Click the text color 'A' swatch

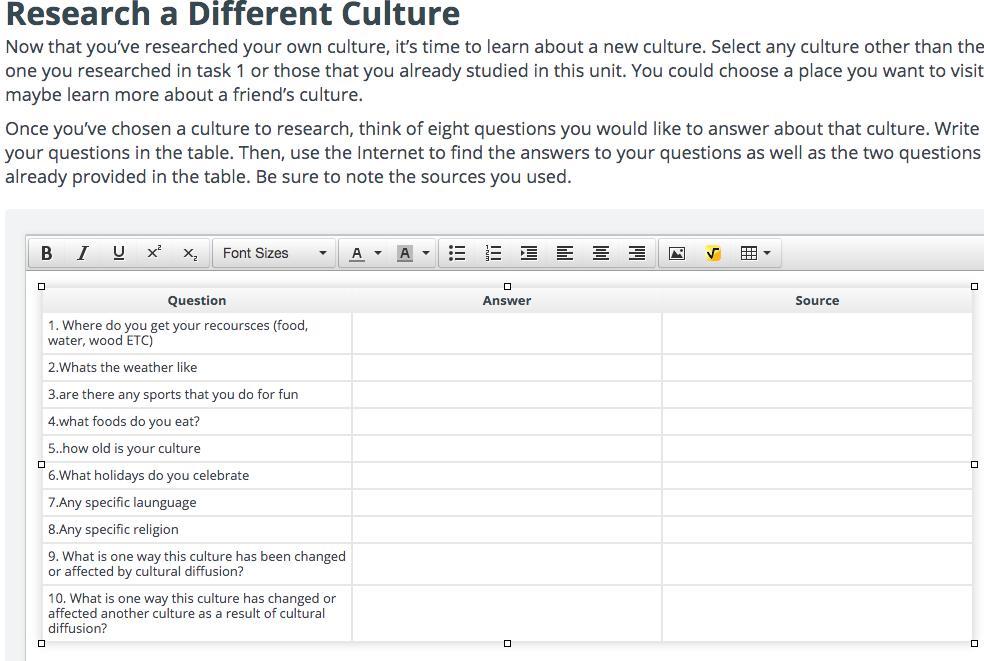click(x=356, y=253)
